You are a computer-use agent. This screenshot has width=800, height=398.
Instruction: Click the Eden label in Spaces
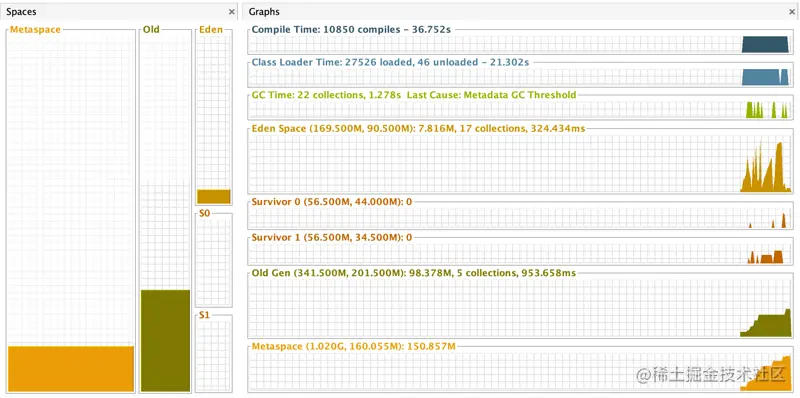point(211,30)
